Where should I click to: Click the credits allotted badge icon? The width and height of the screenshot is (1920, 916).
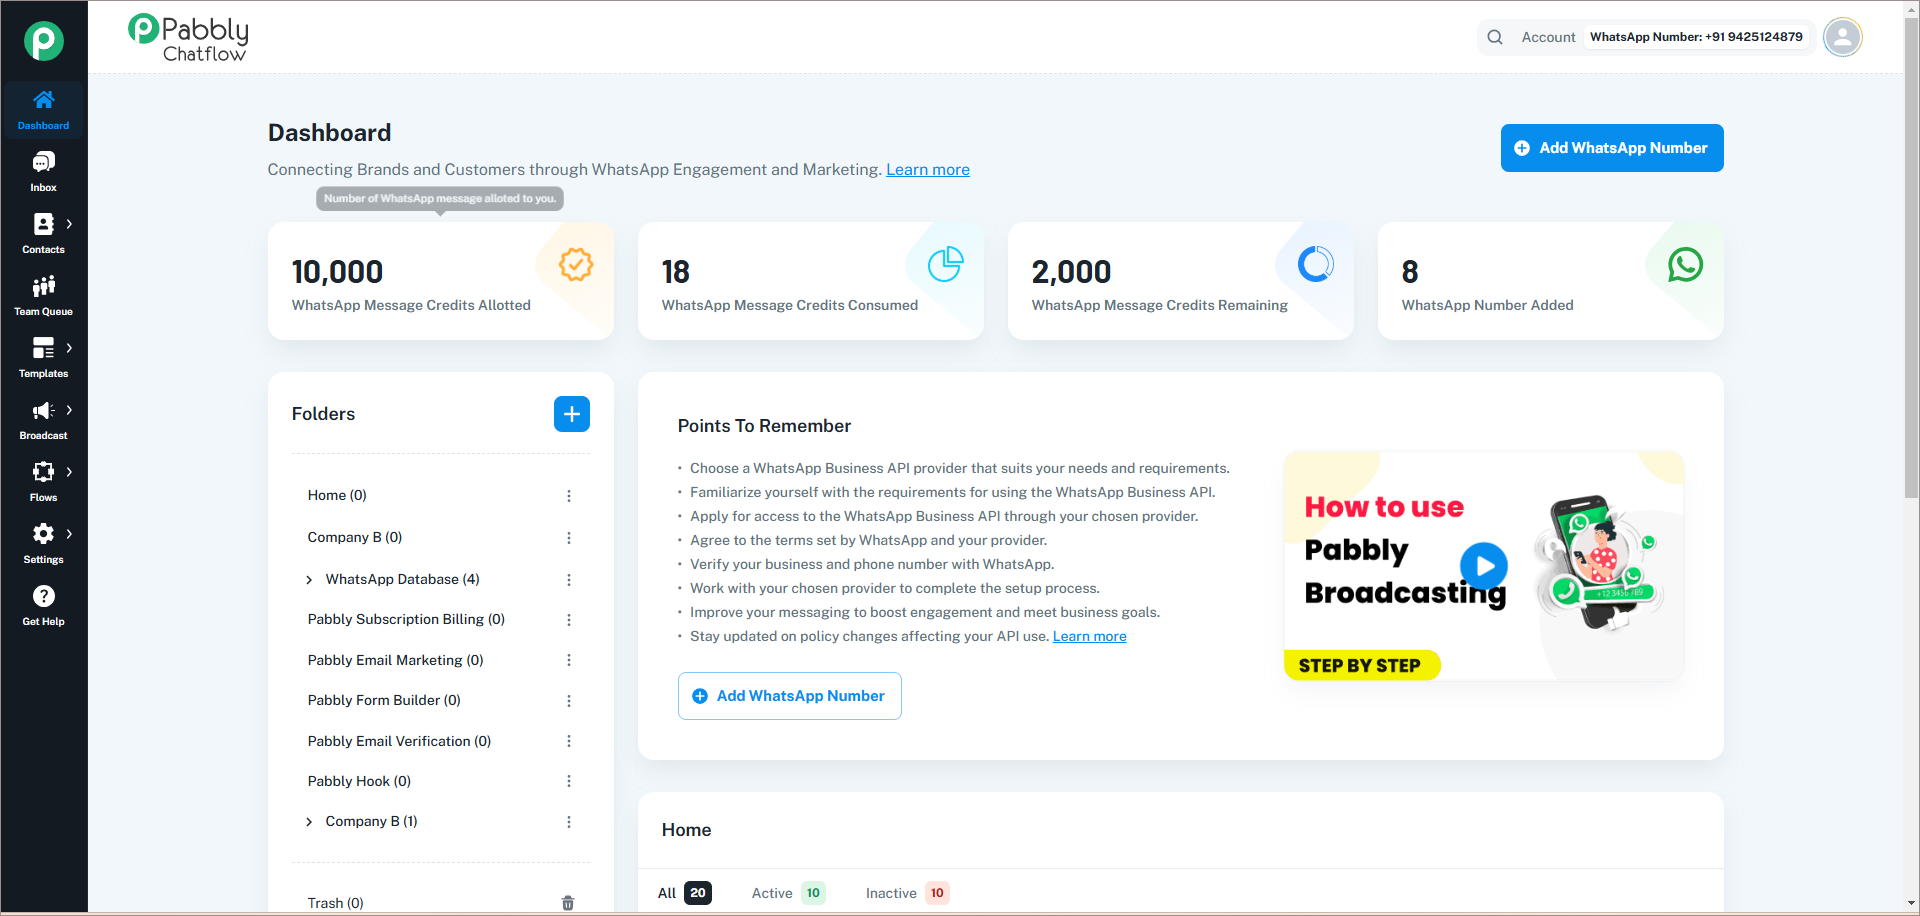click(x=576, y=265)
